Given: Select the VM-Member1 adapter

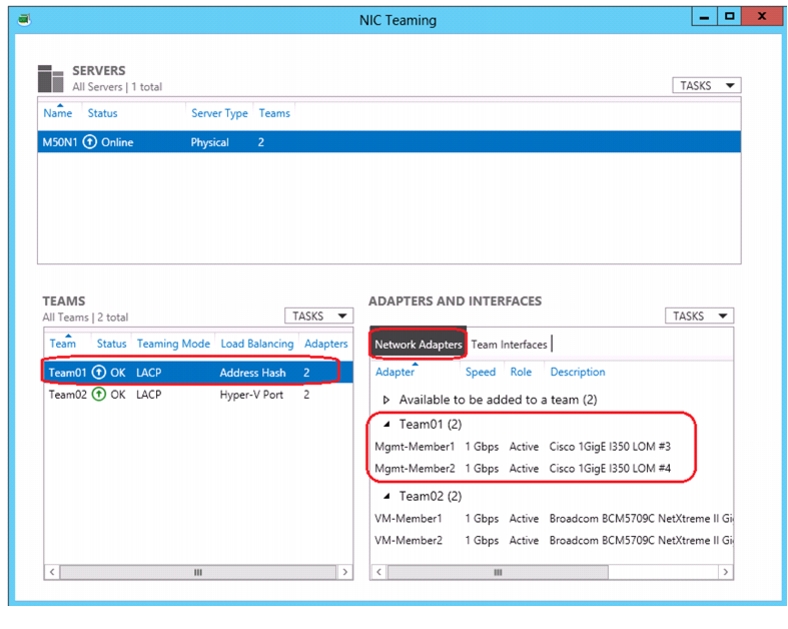Looking at the screenshot, I should (x=552, y=518).
